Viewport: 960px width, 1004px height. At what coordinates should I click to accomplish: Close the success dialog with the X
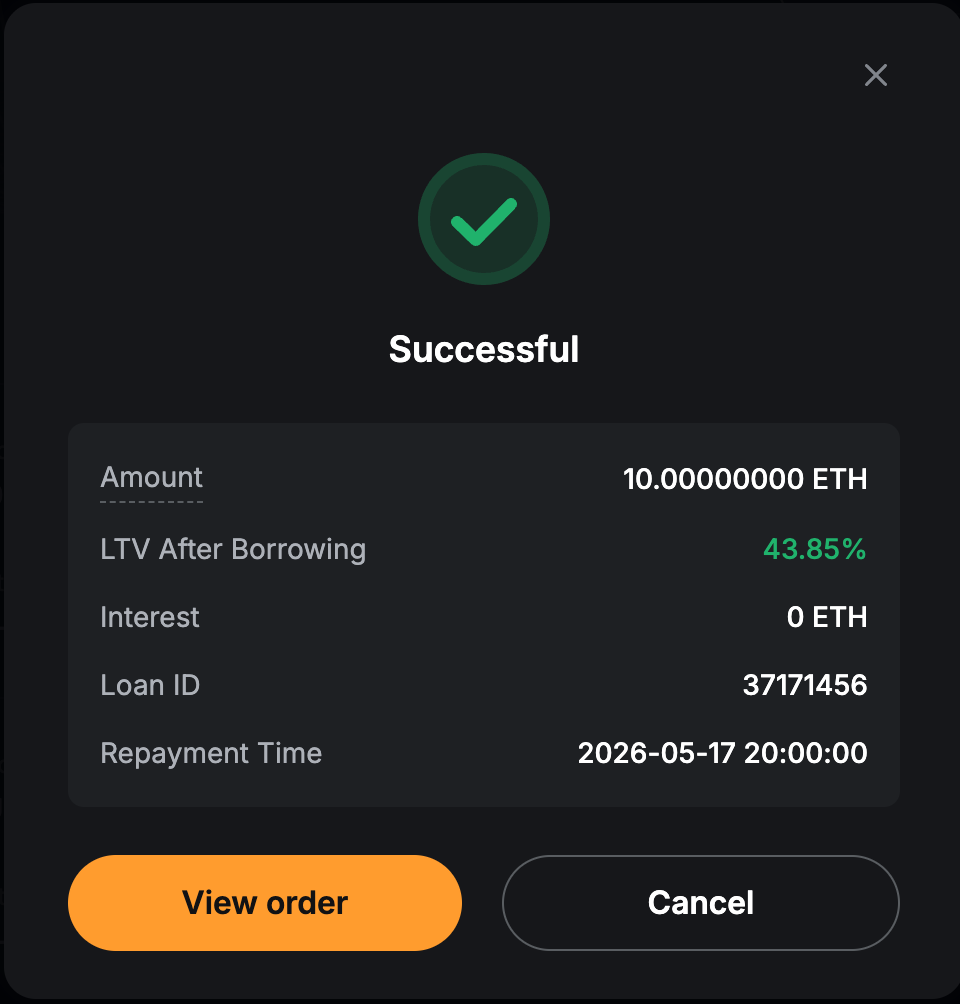tap(876, 75)
